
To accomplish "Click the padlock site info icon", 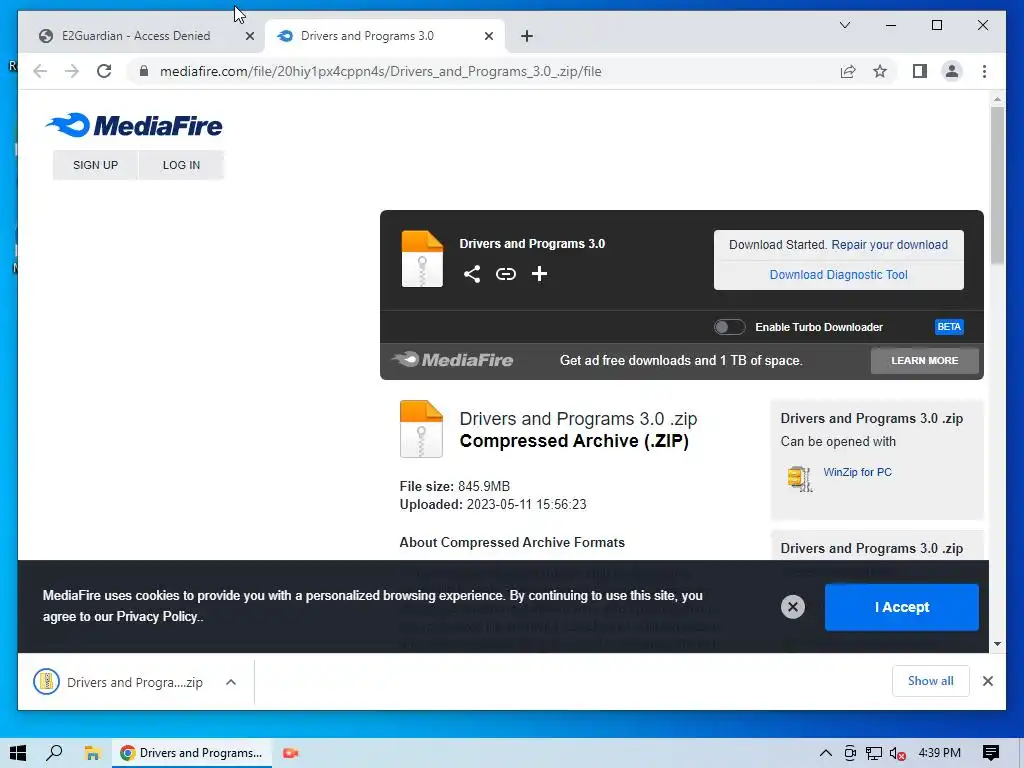I will 144,71.
